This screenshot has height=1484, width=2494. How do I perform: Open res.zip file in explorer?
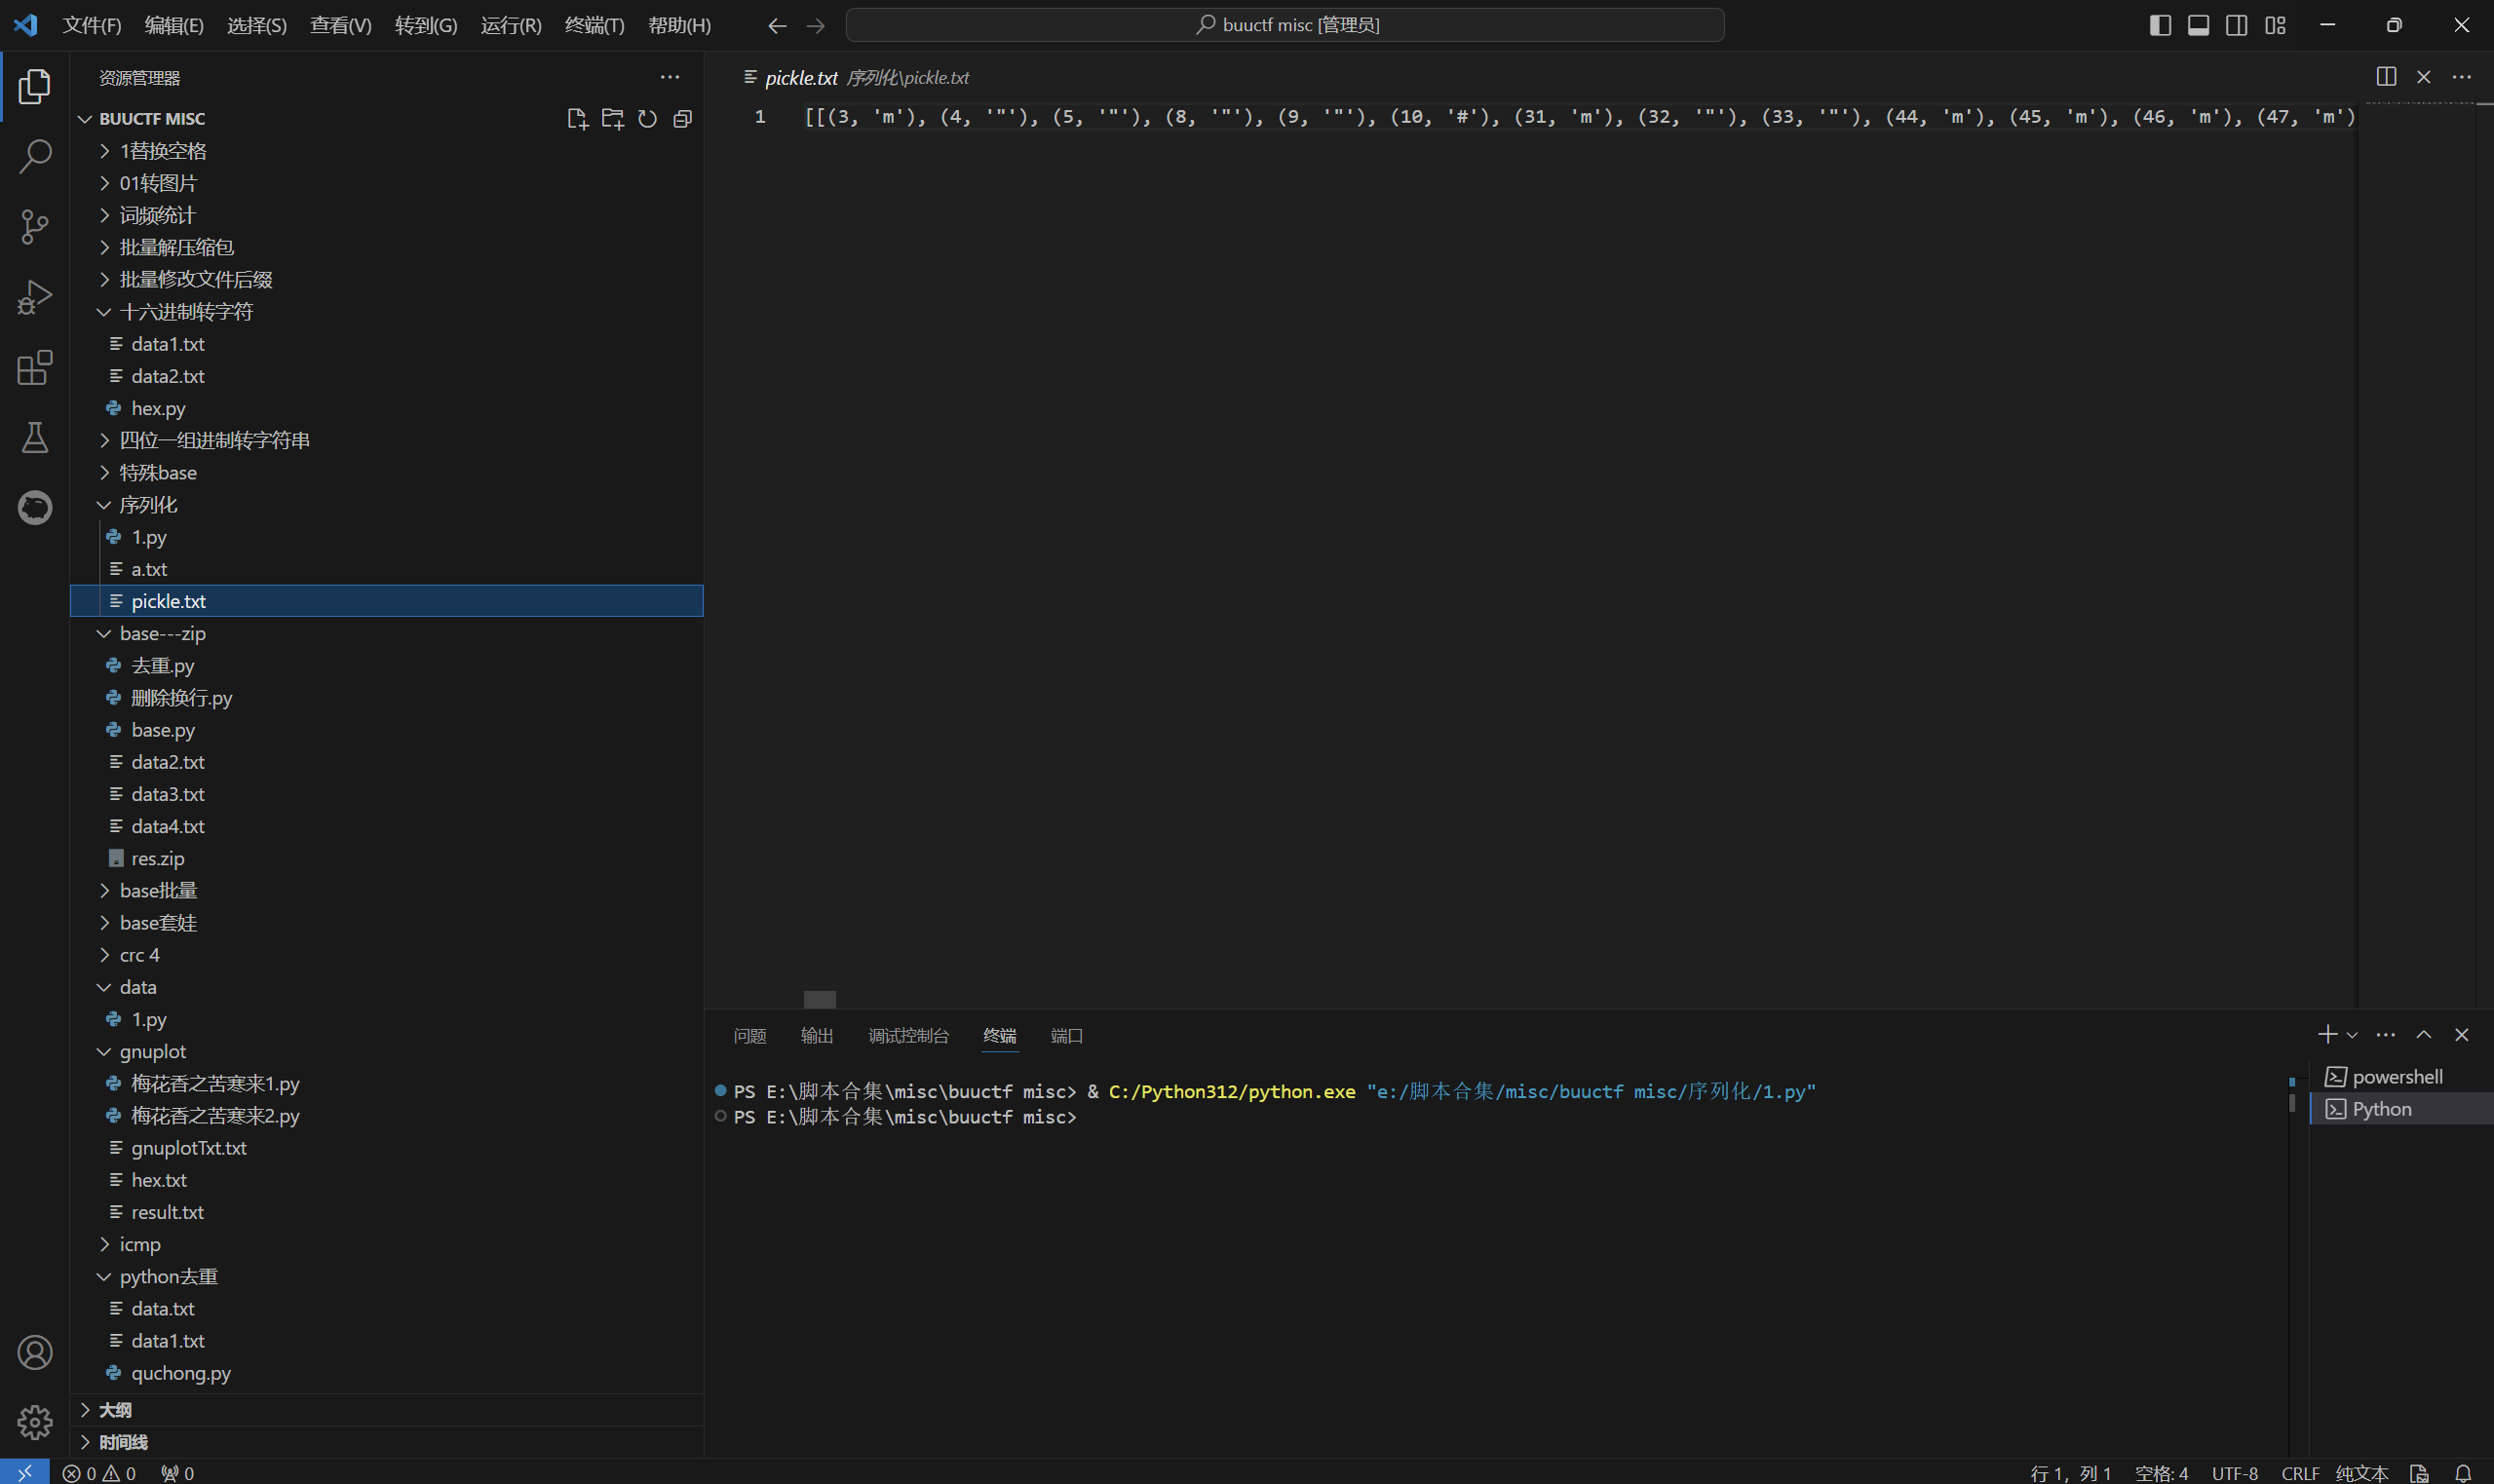pyautogui.click(x=386, y=858)
